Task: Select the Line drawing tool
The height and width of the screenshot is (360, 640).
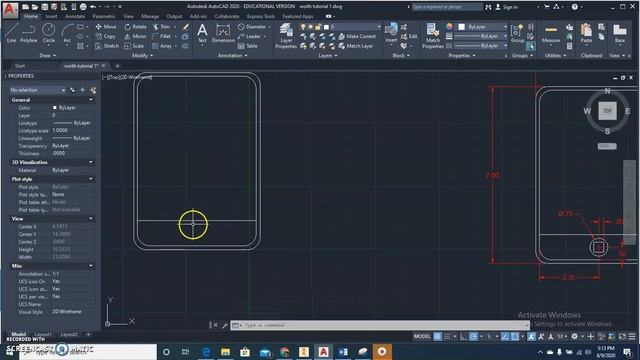Action: click(11, 33)
